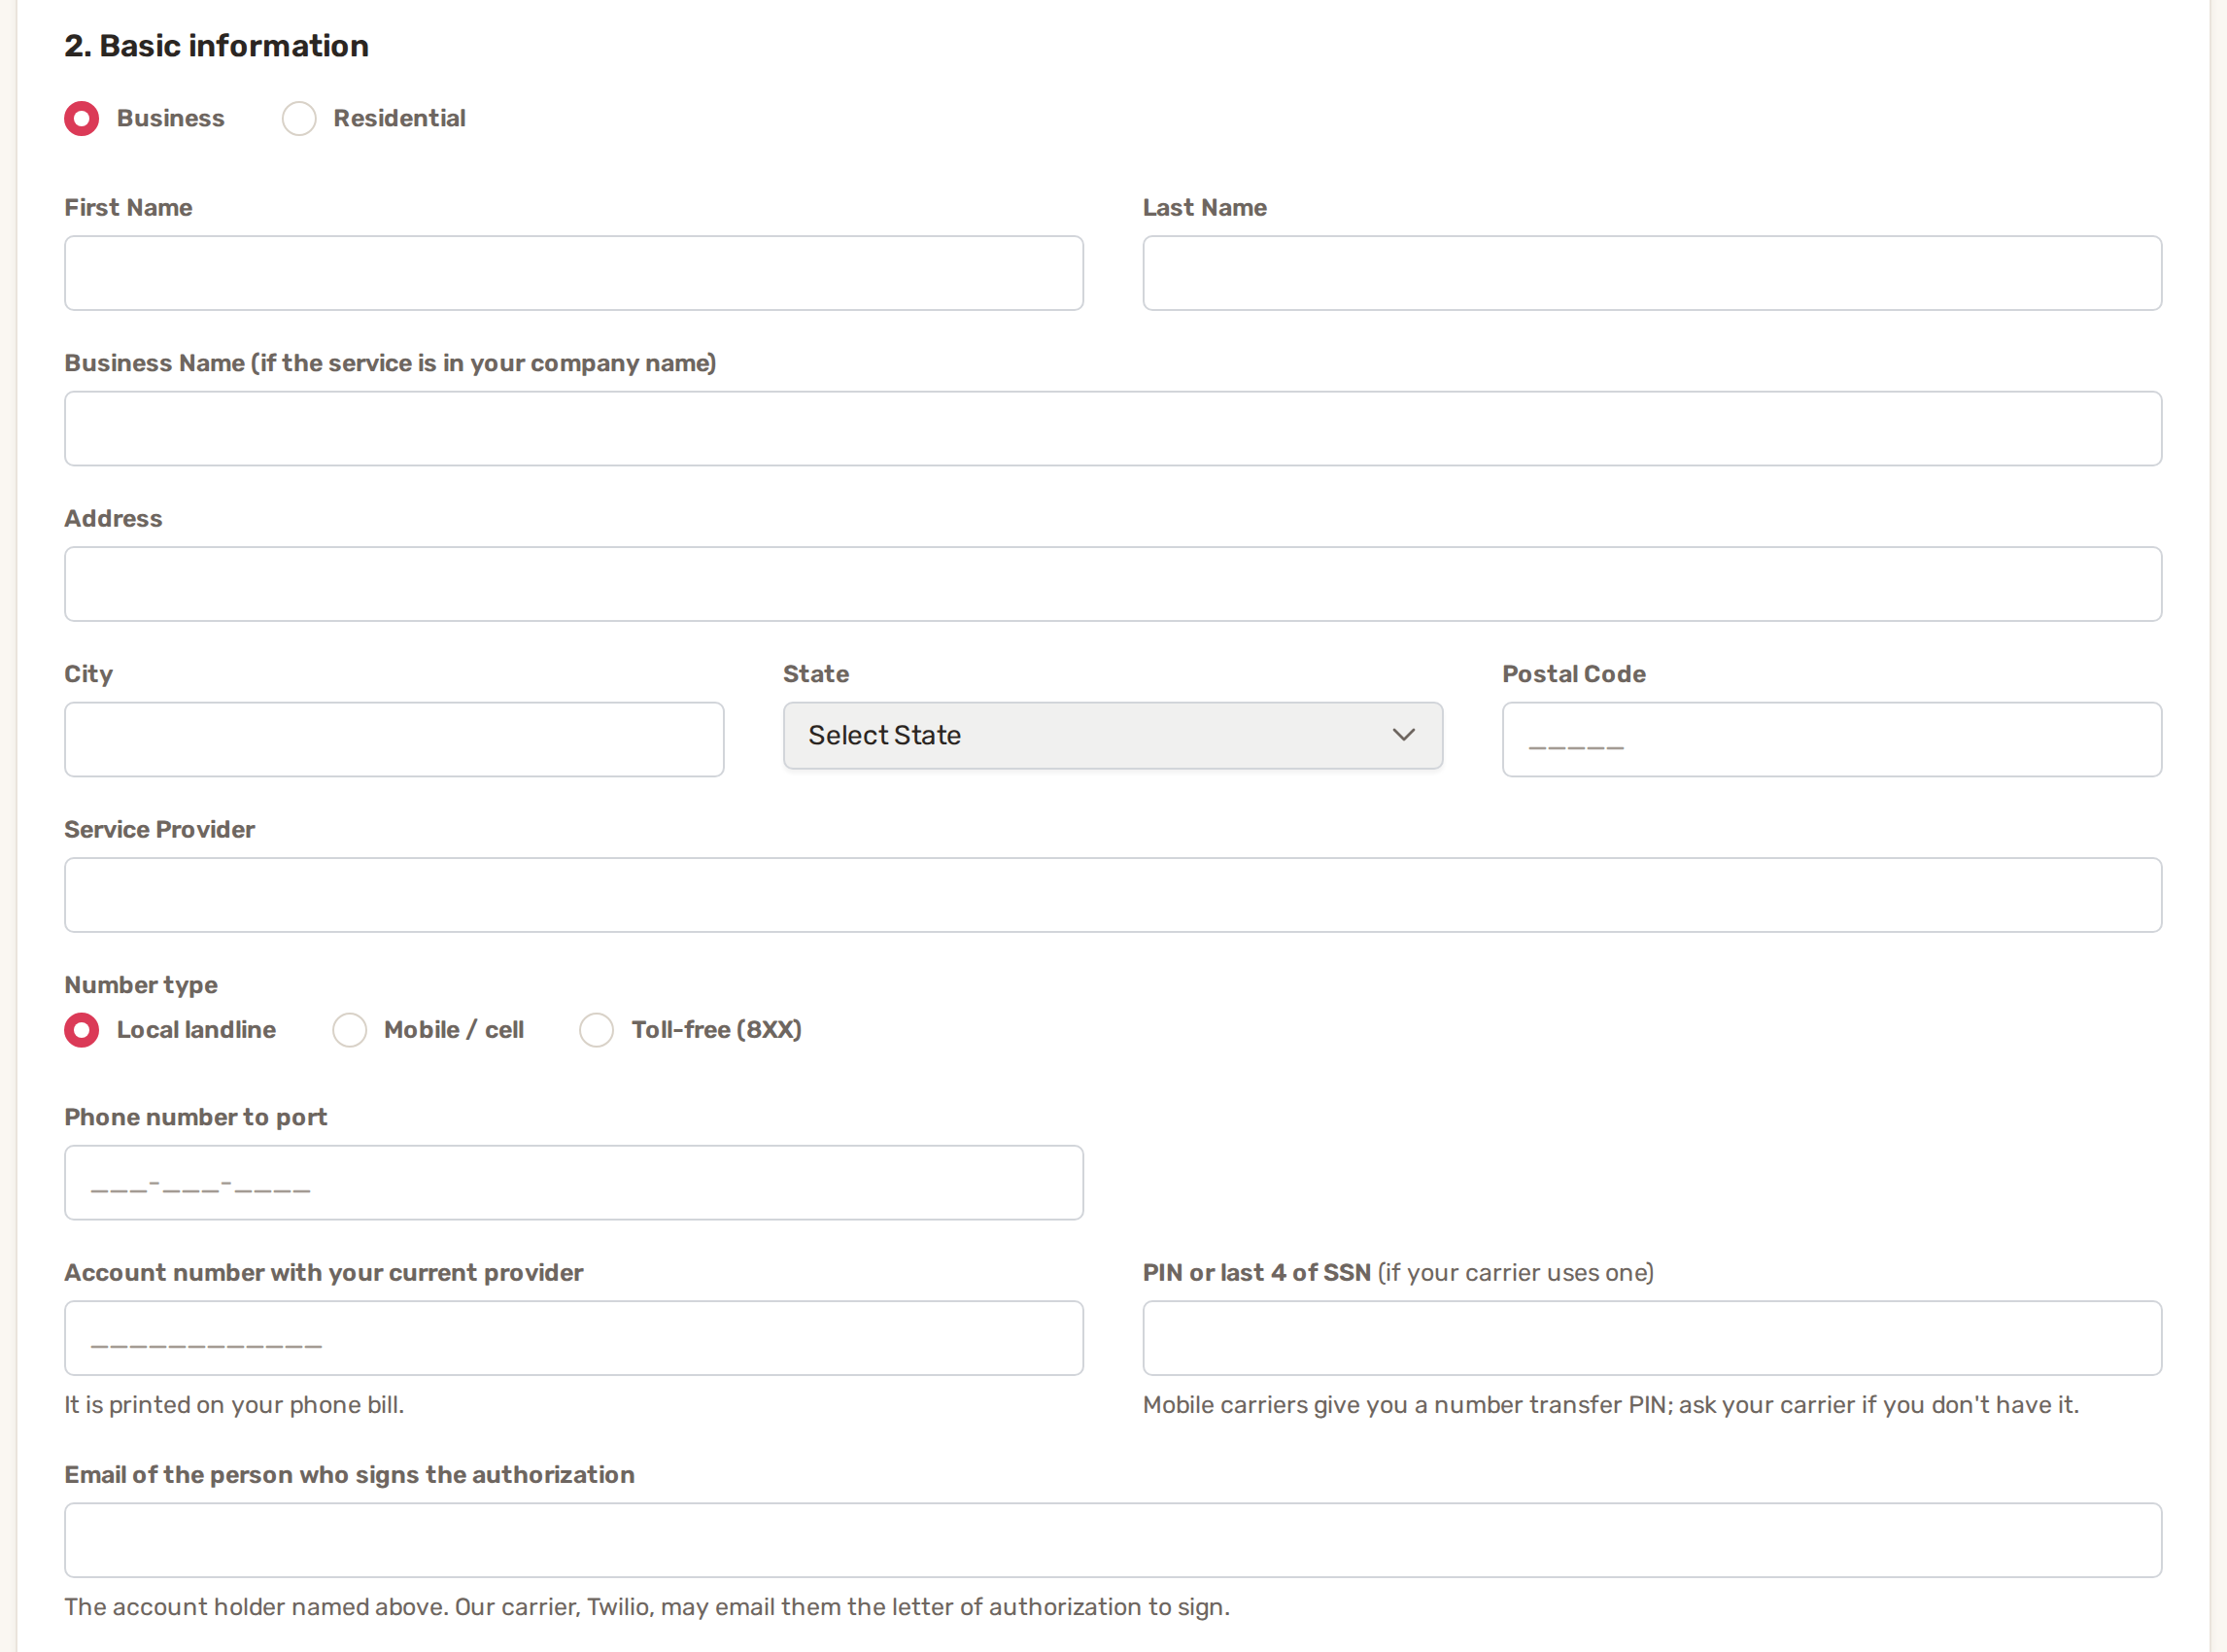Focus the City input field

point(394,740)
